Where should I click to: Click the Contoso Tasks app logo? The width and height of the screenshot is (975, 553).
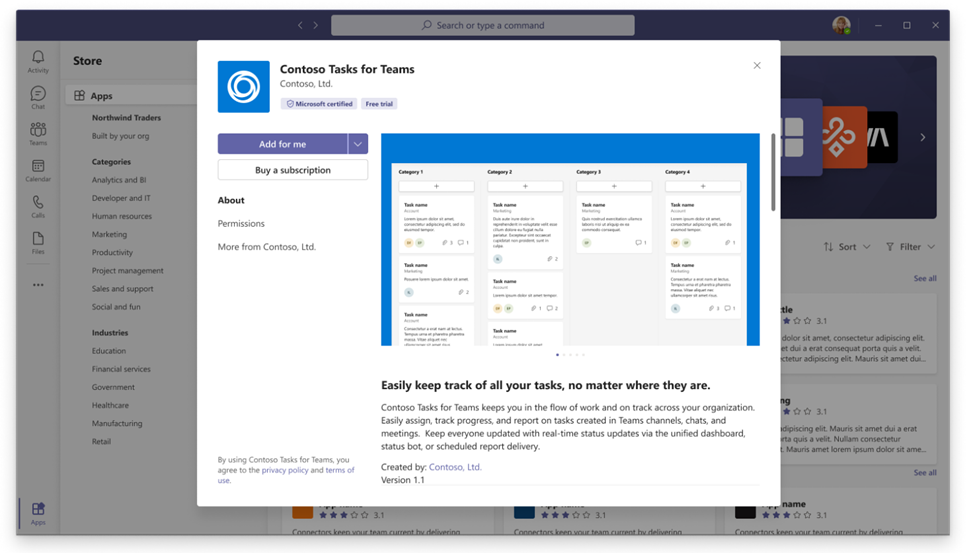tap(243, 87)
